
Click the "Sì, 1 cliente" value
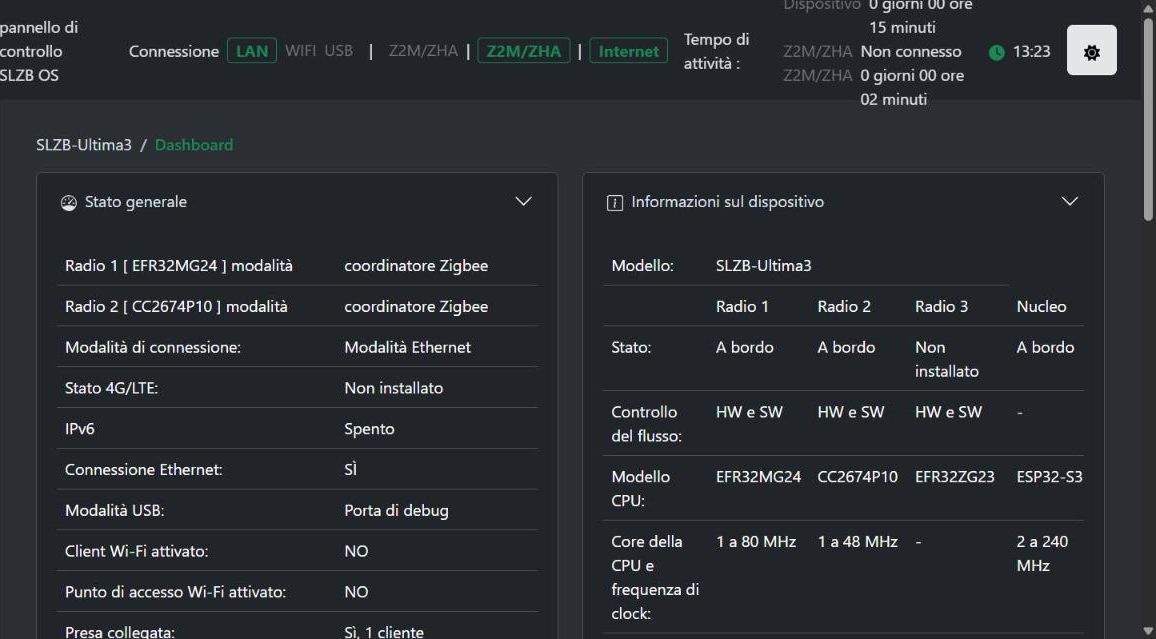pyautogui.click(x=384, y=632)
